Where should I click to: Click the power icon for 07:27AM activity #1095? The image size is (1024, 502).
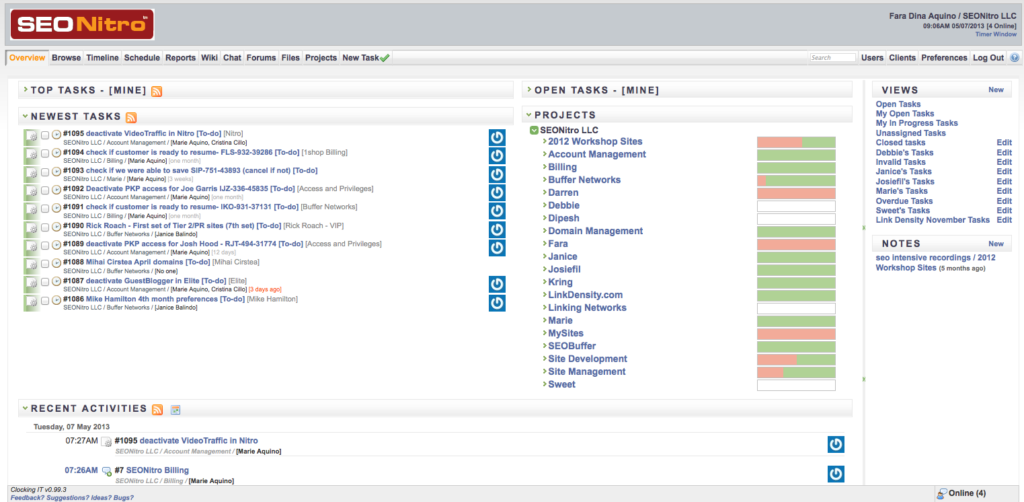coord(836,445)
